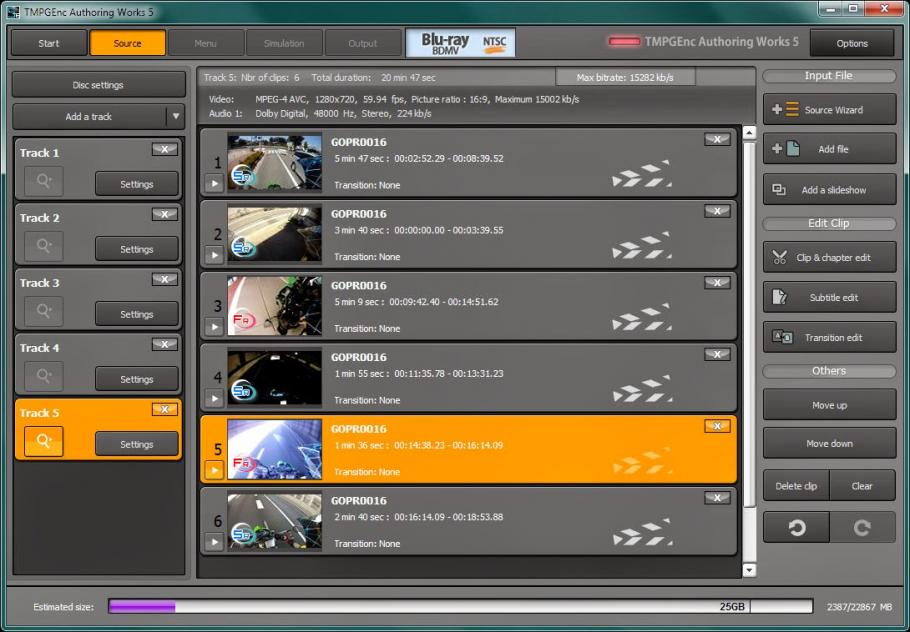Play clip 5 with its small play button
The width and height of the screenshot is (910, 632).
click(214, 470)
